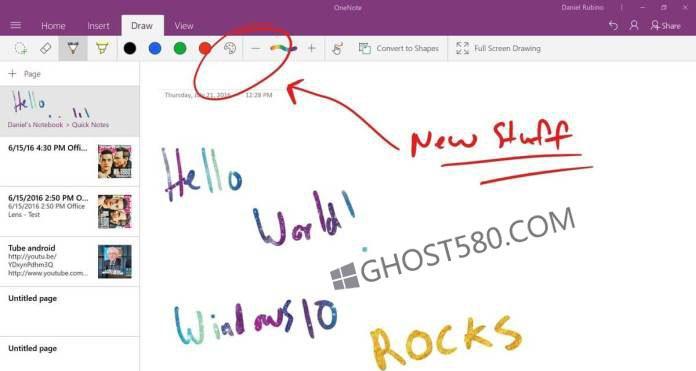
Task: Click Convert to Shapes
Action: coord(398,48)
